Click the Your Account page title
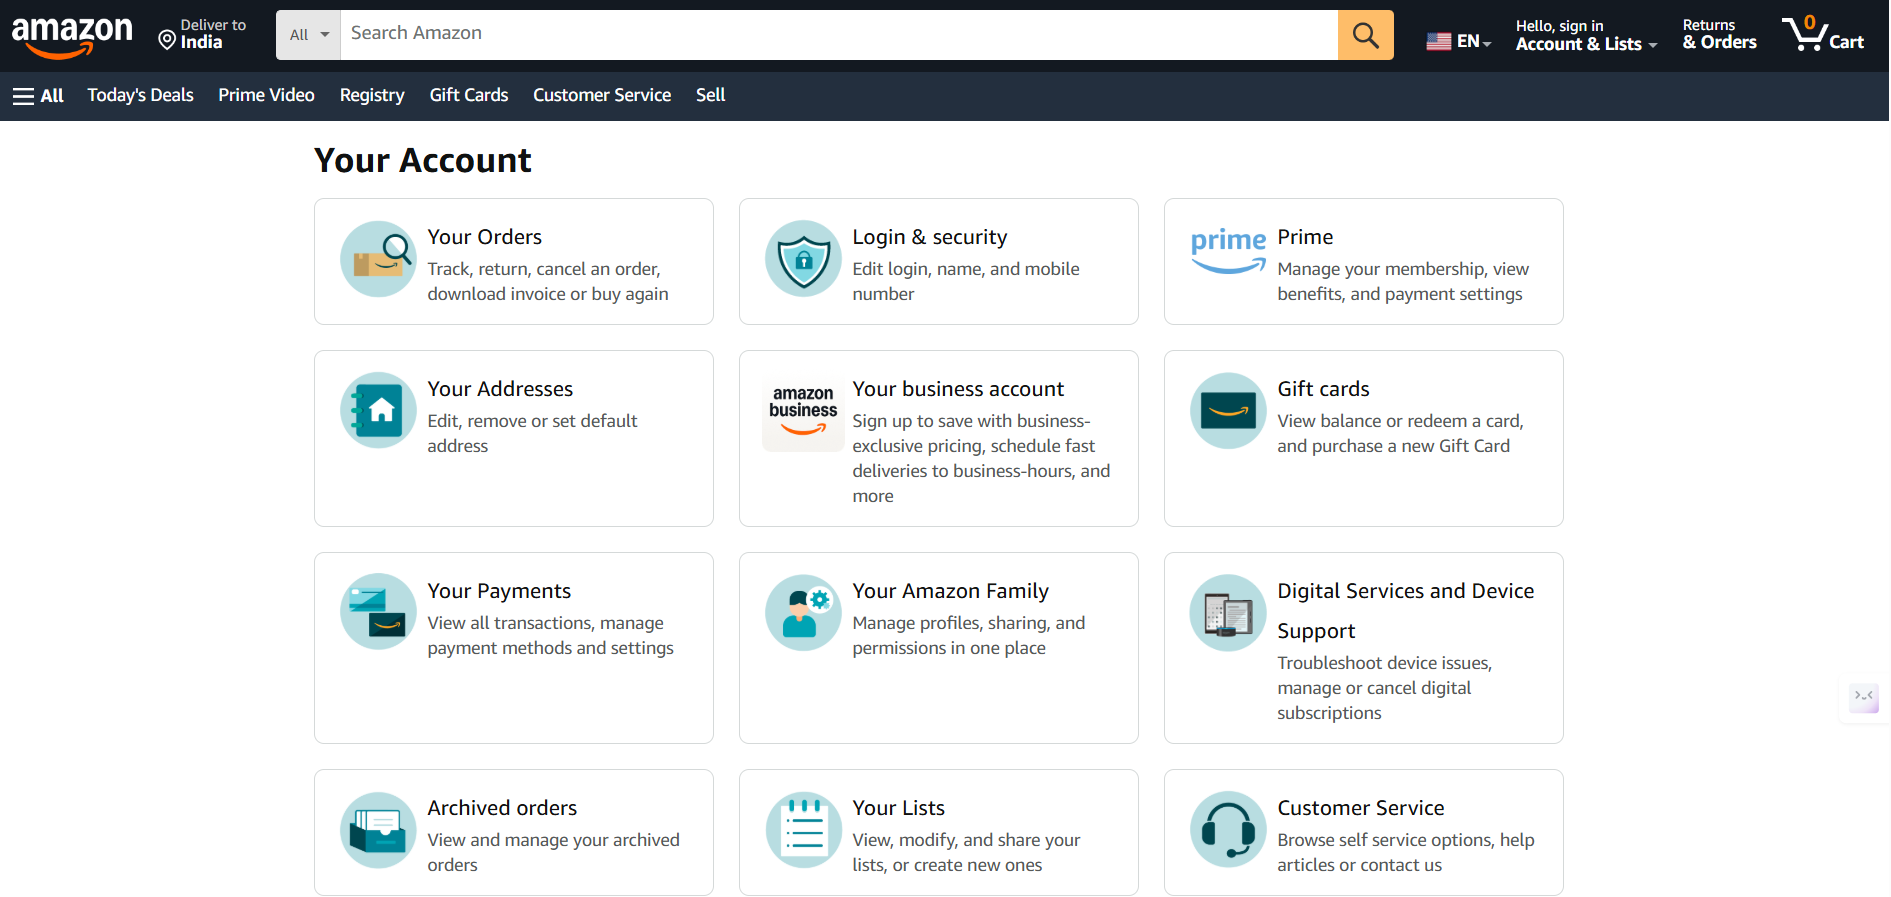 click(x=423, y=161)
